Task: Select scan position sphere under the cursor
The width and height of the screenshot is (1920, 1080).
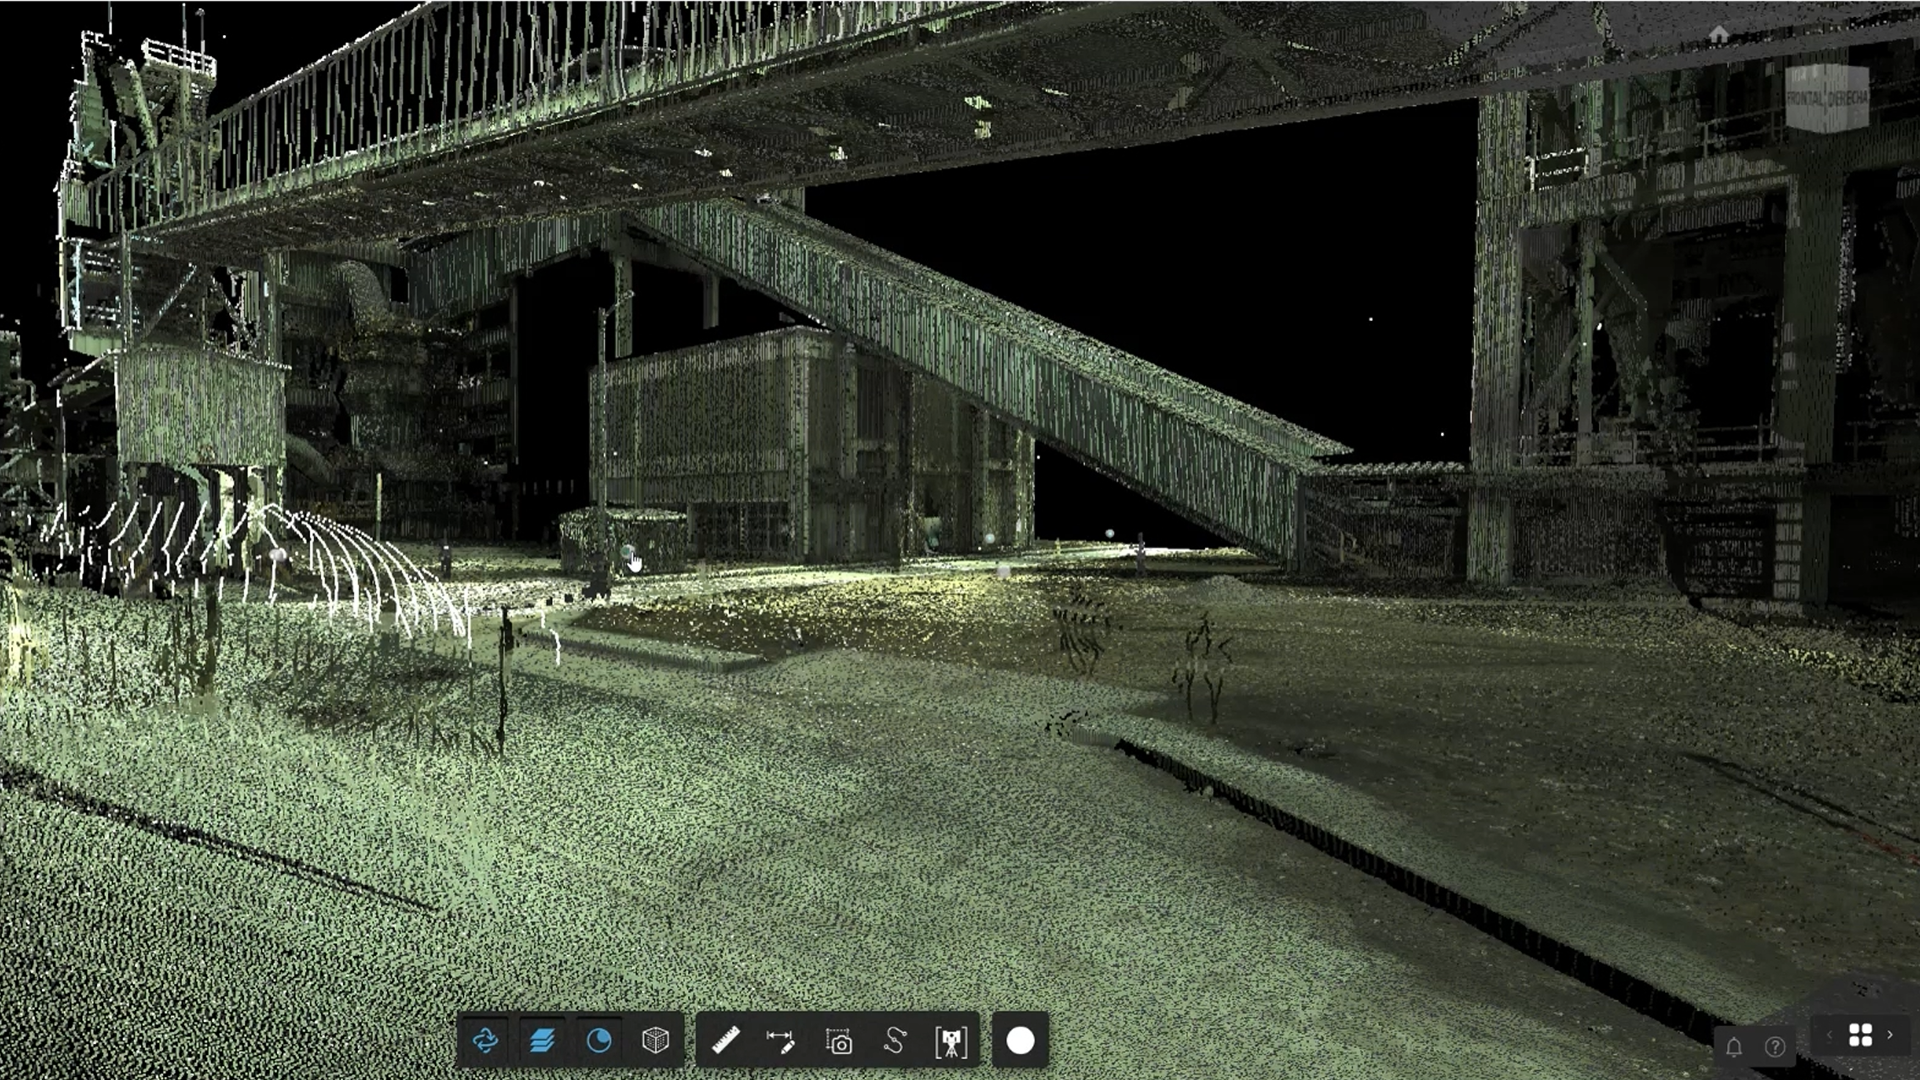Action: 627,552
